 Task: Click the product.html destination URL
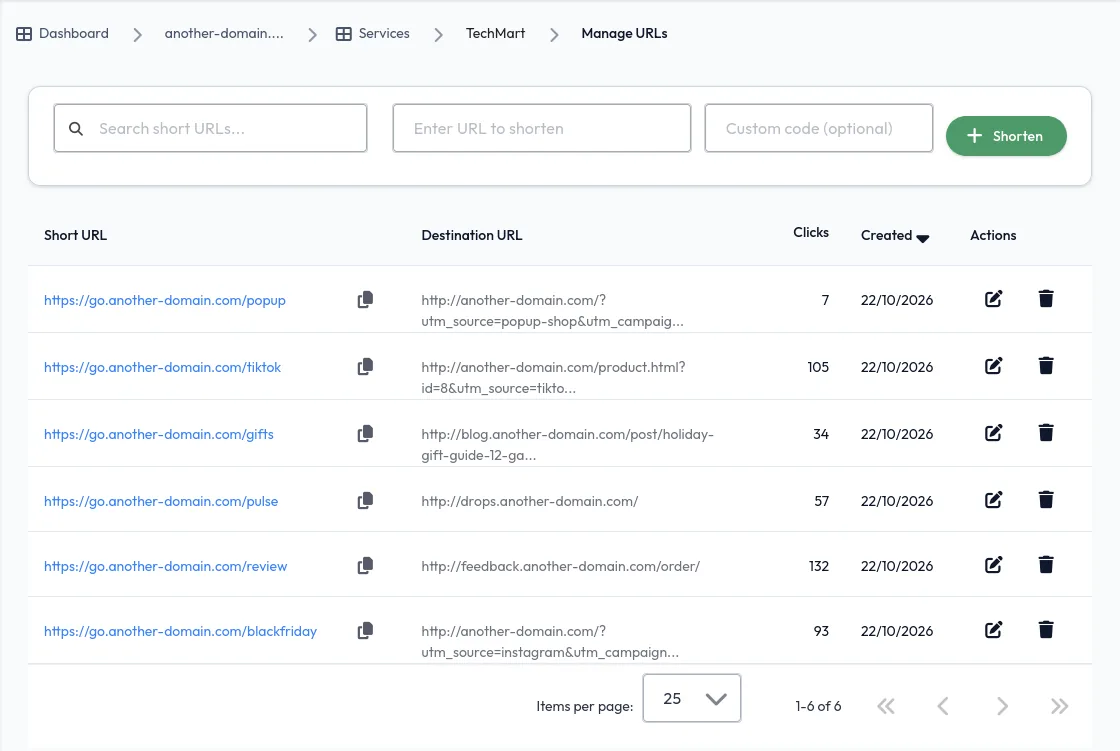click(553, 377)
